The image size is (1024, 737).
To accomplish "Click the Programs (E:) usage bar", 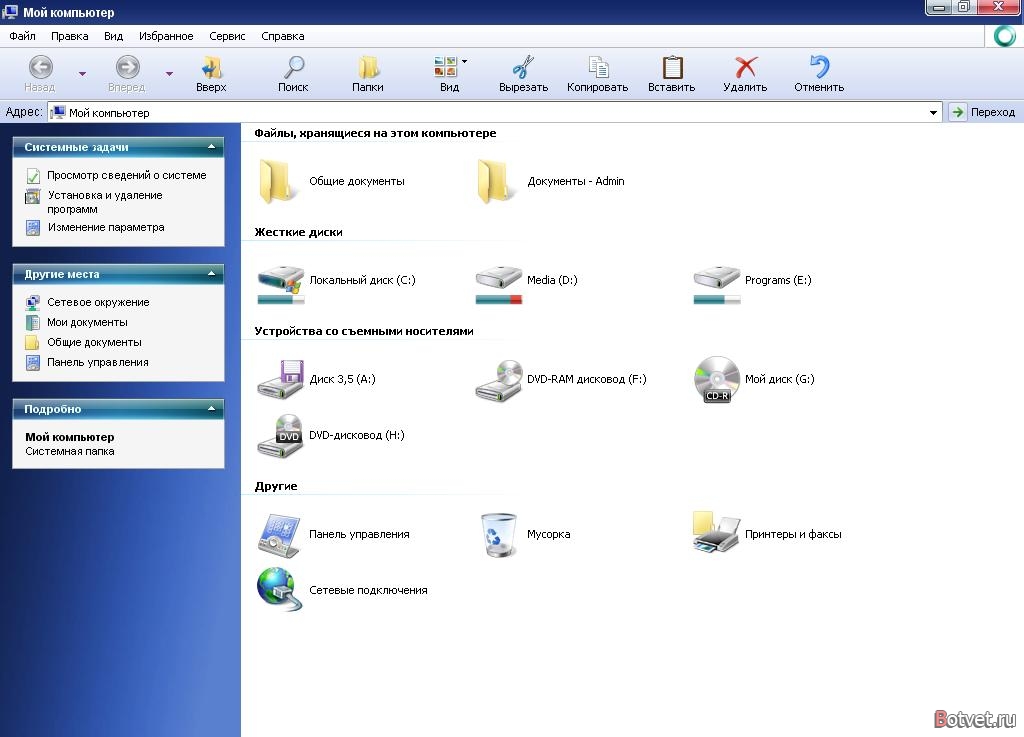I will click(716, 300).
